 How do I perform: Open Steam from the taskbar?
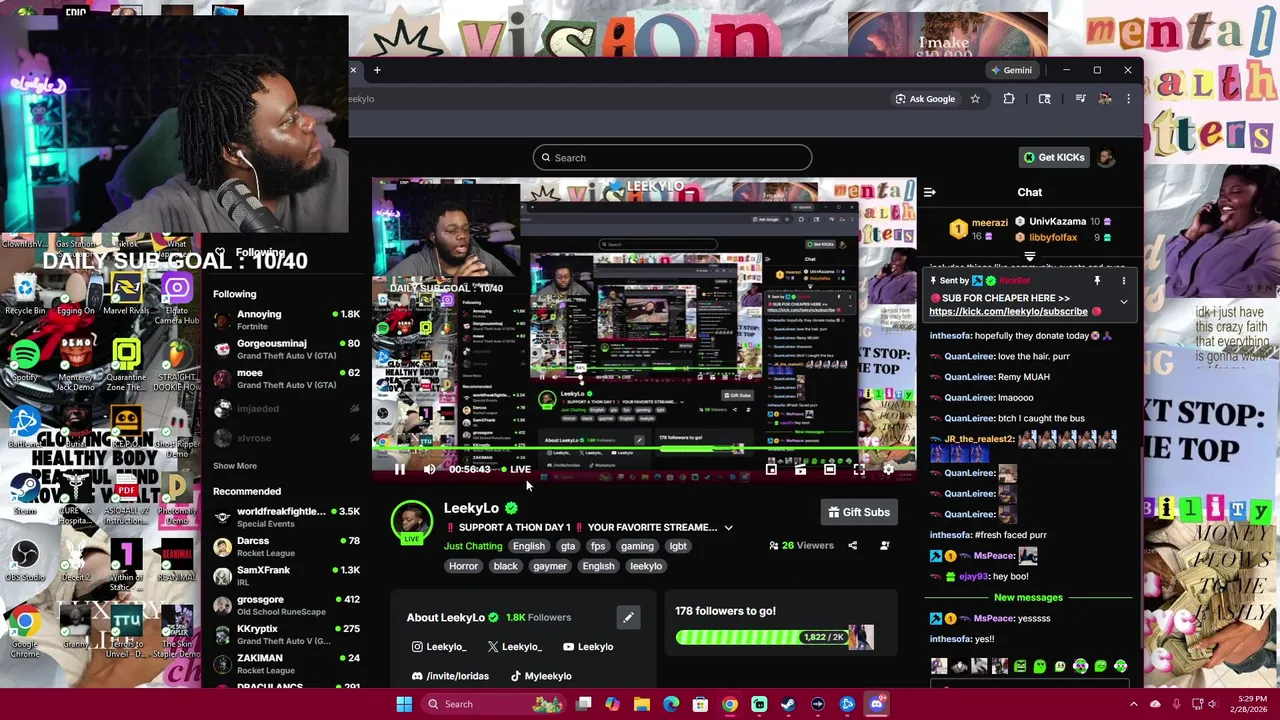coord(788,704)
